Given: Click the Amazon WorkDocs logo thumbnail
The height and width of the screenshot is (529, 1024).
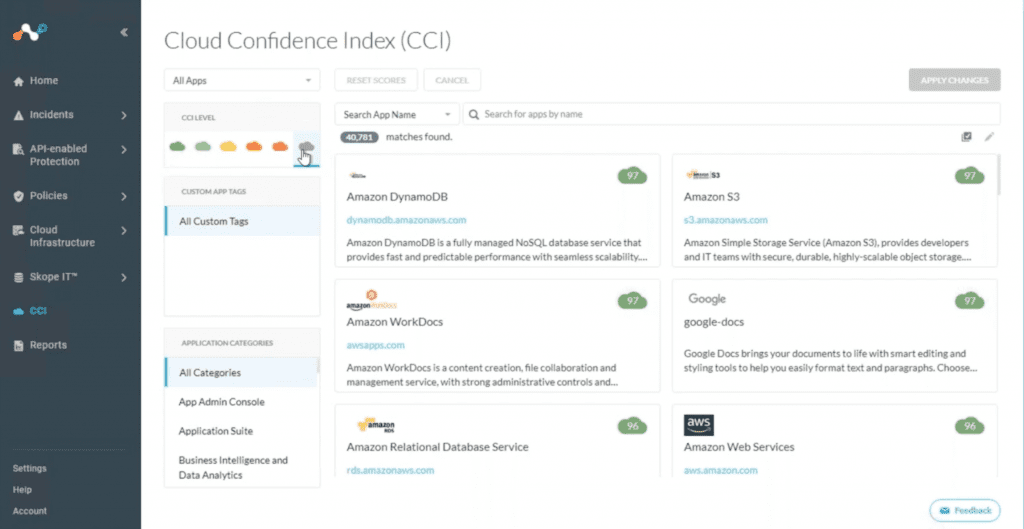Looking at the screenshot, I should (372, 300).
